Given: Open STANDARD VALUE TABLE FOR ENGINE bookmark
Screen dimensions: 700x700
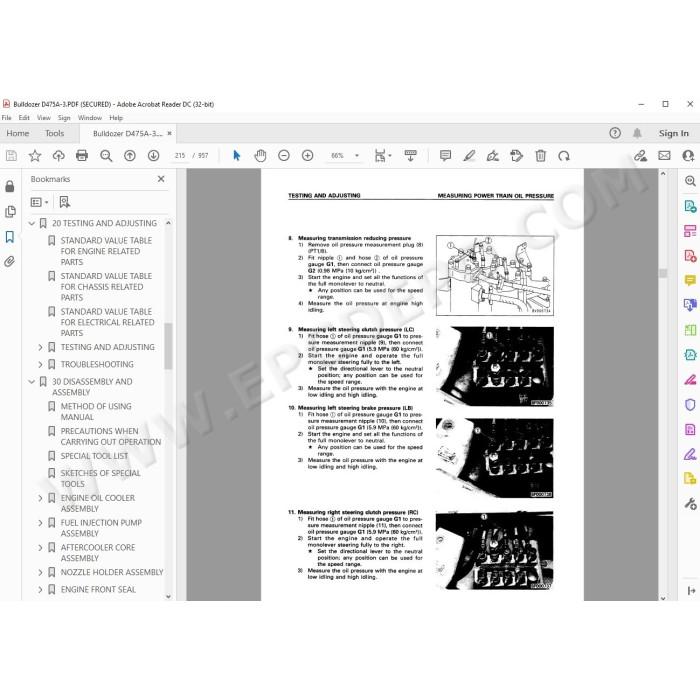Looking at the screenshot, I should (x=106, y=251).
